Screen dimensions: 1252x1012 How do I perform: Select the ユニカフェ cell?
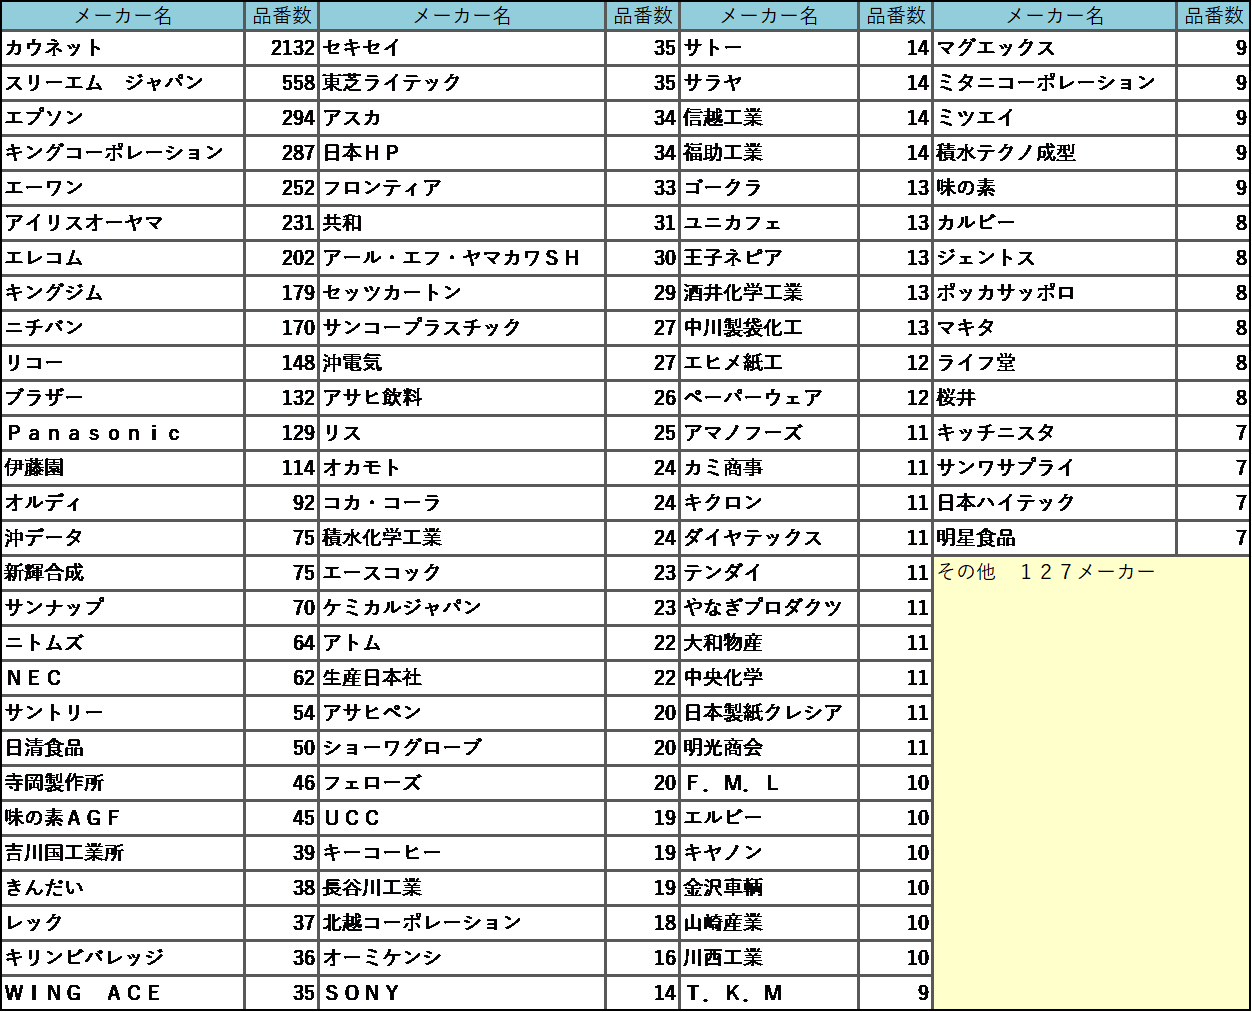769,223
